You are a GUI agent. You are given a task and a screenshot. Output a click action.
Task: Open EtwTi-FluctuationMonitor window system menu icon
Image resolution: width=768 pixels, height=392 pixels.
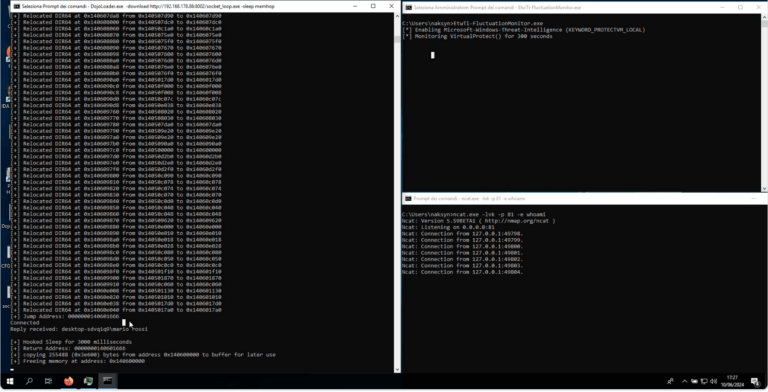[x=408, y=8]
